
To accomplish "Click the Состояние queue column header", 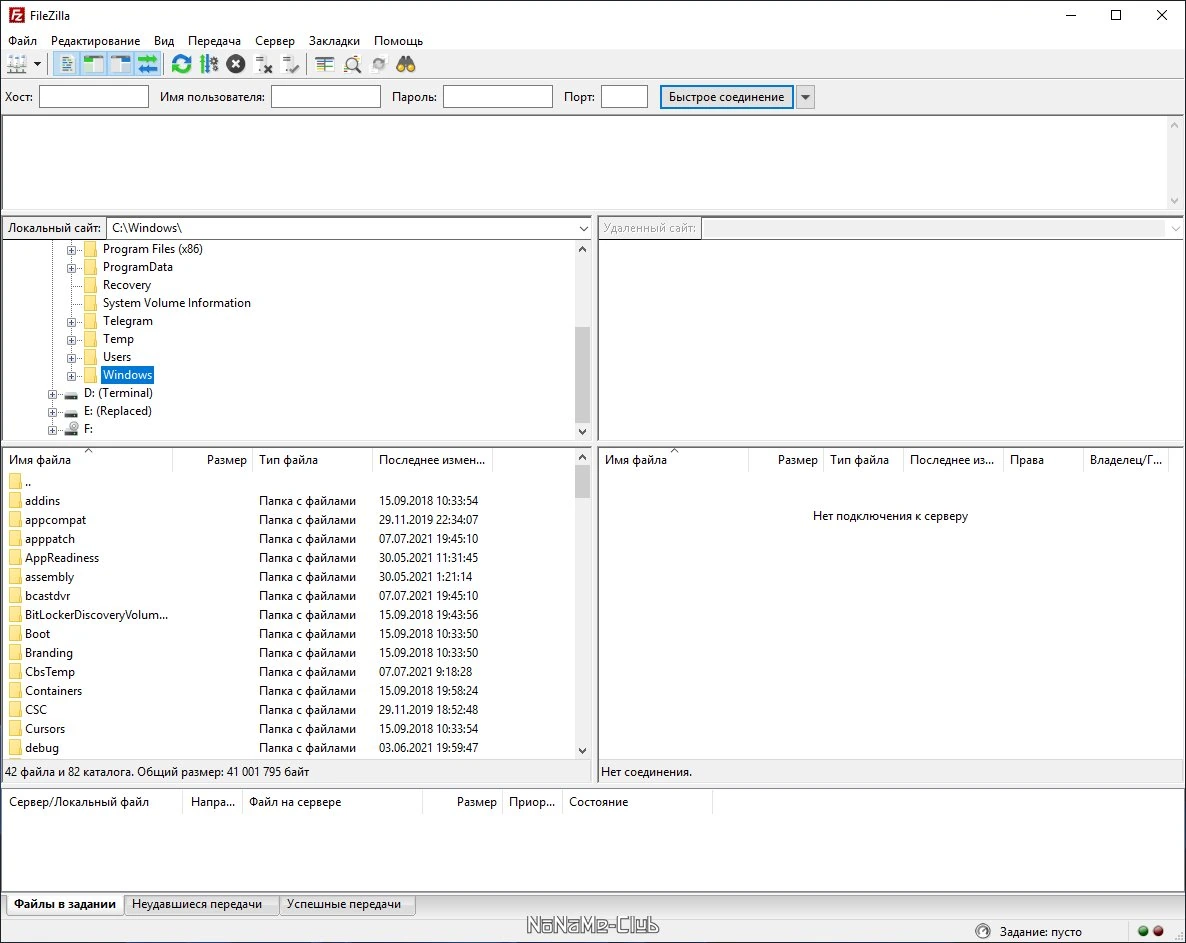I will tap(637, 802).
